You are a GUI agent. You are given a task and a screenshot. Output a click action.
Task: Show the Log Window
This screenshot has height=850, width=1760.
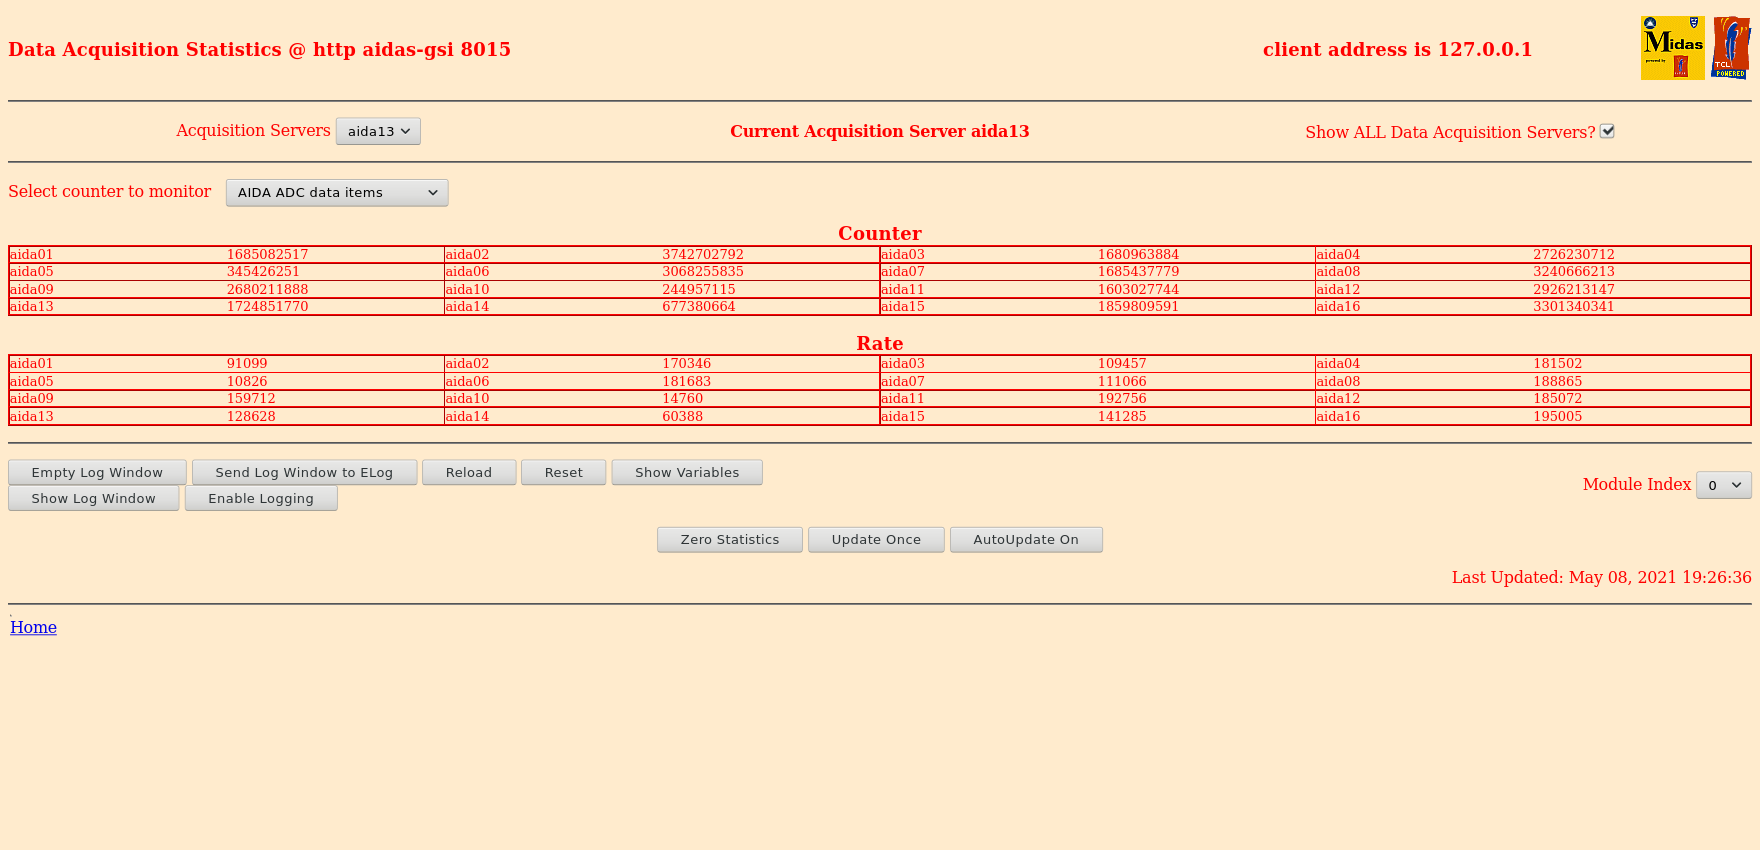click(x=94, y=498)
